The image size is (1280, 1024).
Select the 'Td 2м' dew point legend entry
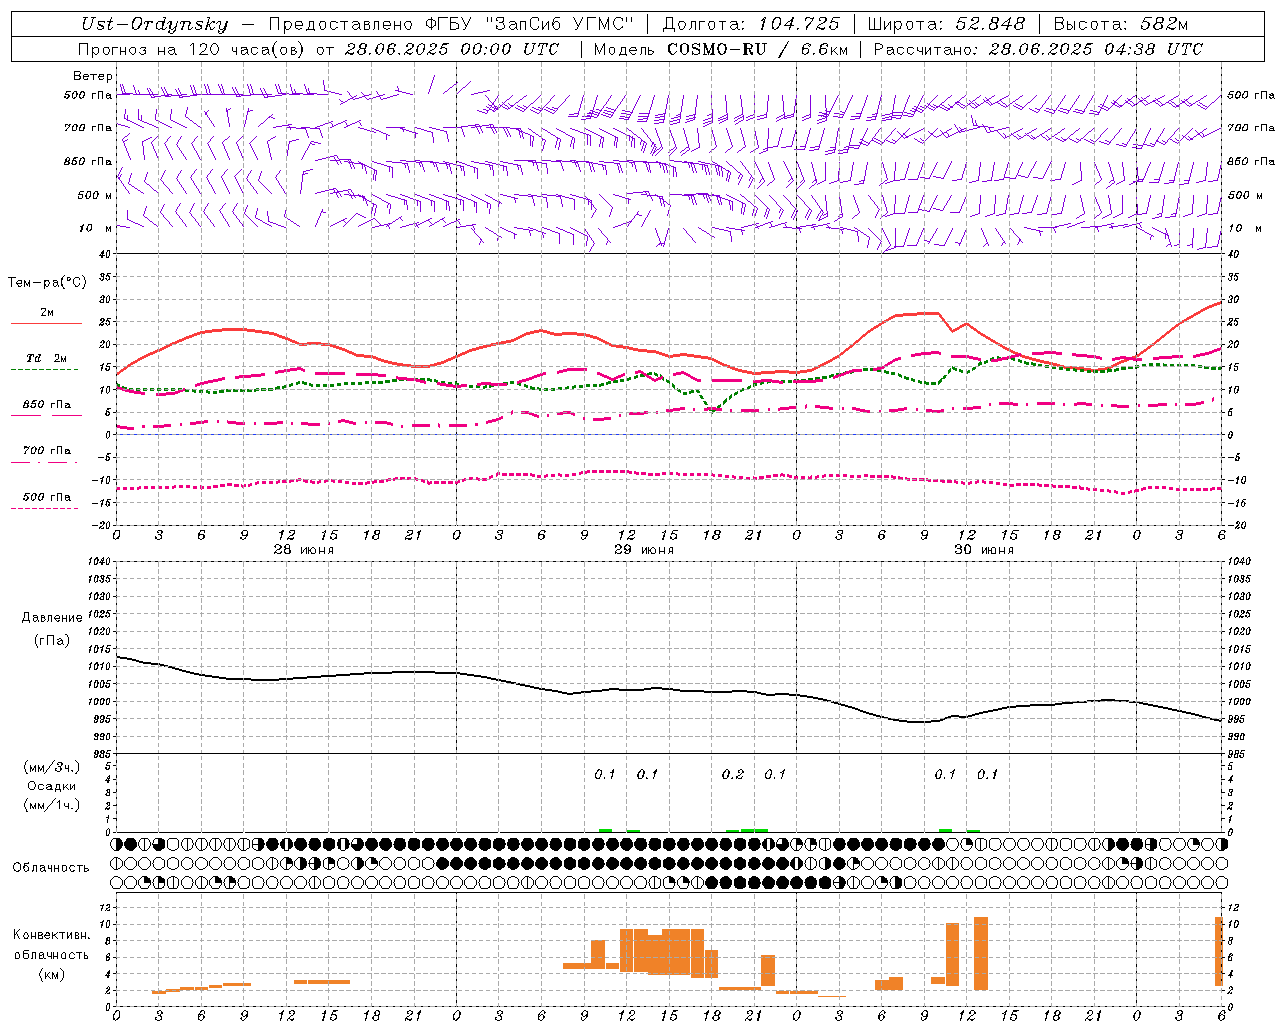coord(47,358)
